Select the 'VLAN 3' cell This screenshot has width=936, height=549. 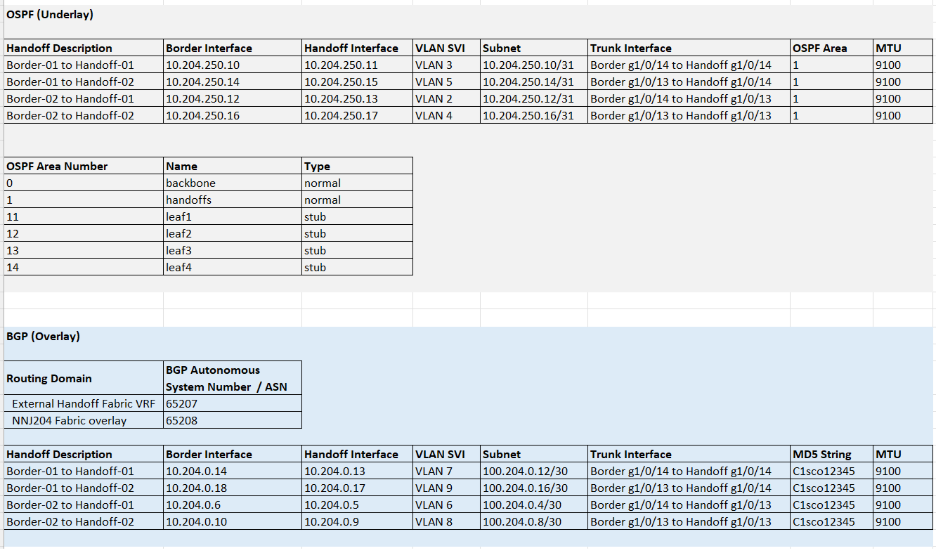(x=447, y=65)
